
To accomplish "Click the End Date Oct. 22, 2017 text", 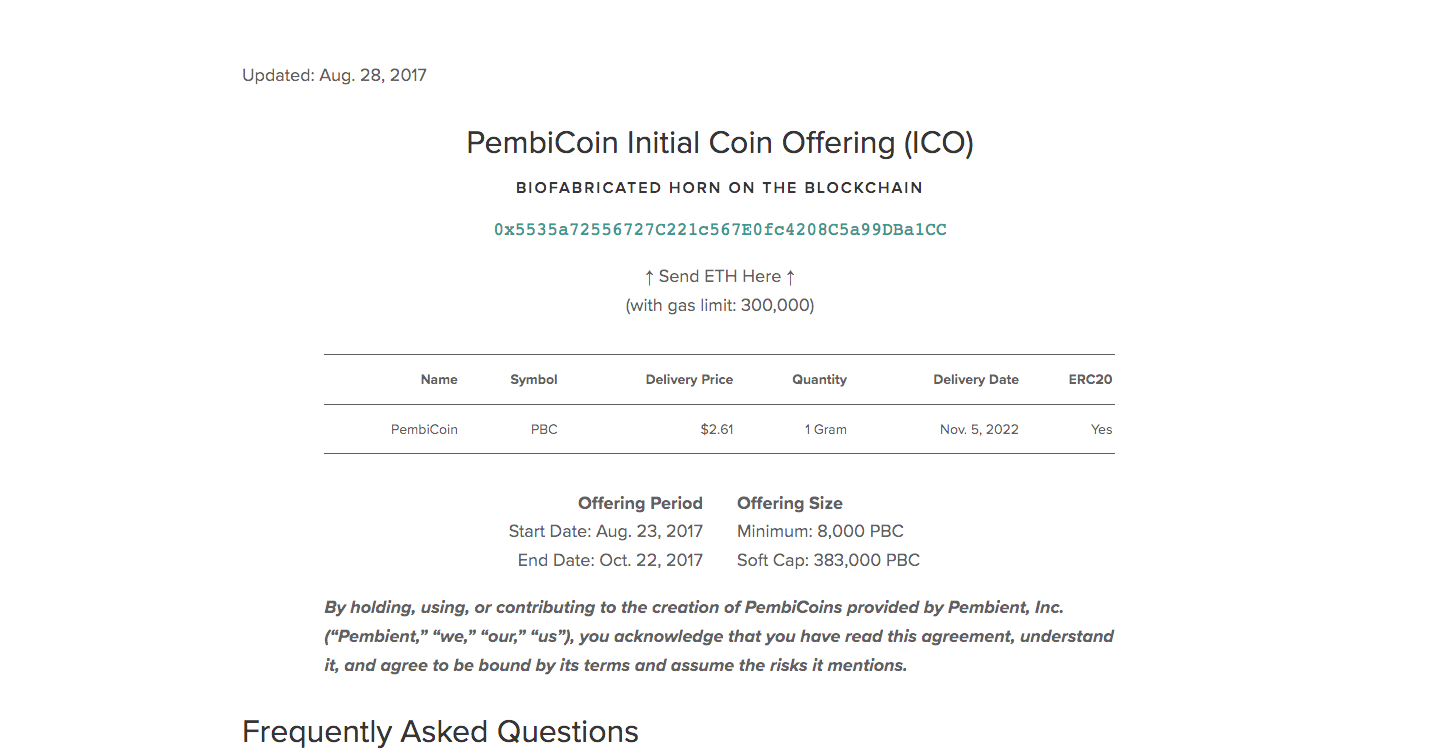I will (x=610, y=560).
